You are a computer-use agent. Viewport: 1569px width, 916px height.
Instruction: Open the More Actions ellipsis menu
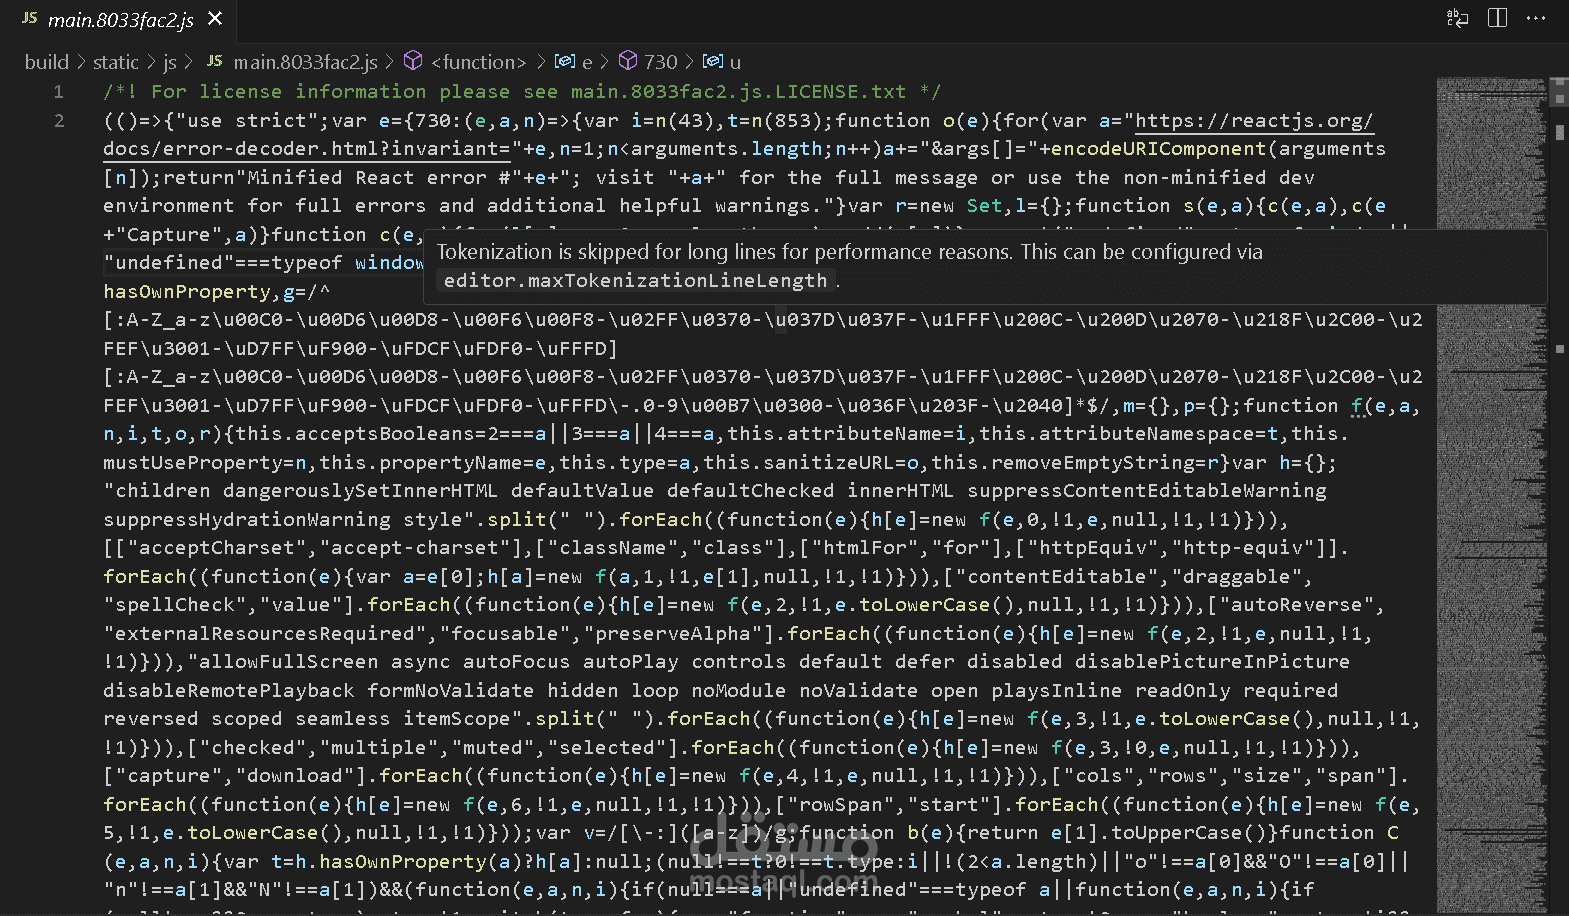coord(1536,18)
